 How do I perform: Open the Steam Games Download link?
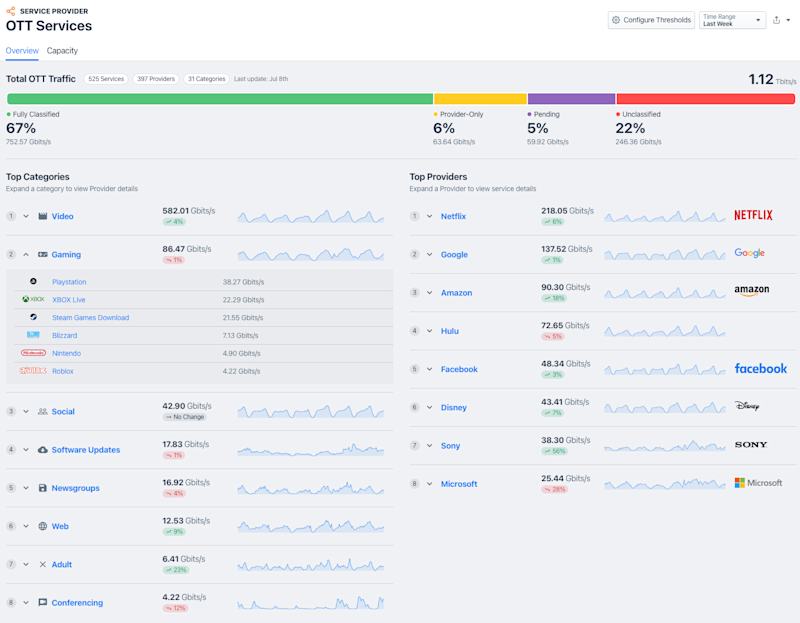pyautogui.click(x=90, y=318)
